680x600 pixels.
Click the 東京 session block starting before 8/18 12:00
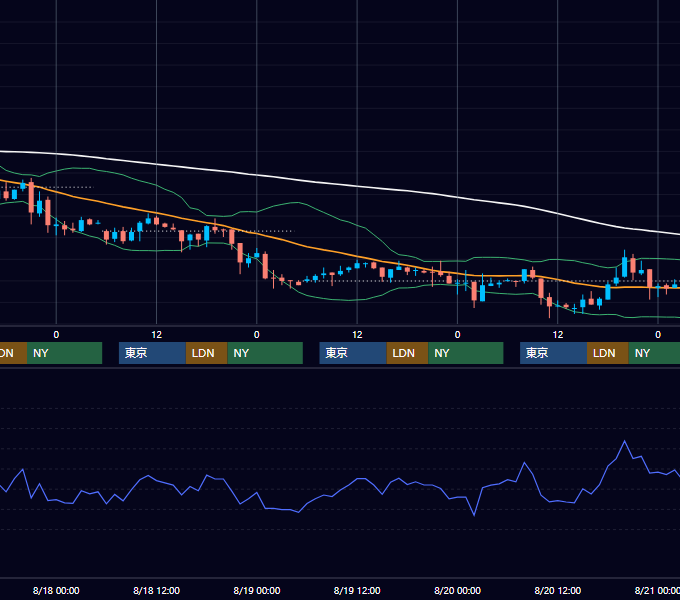152,353
